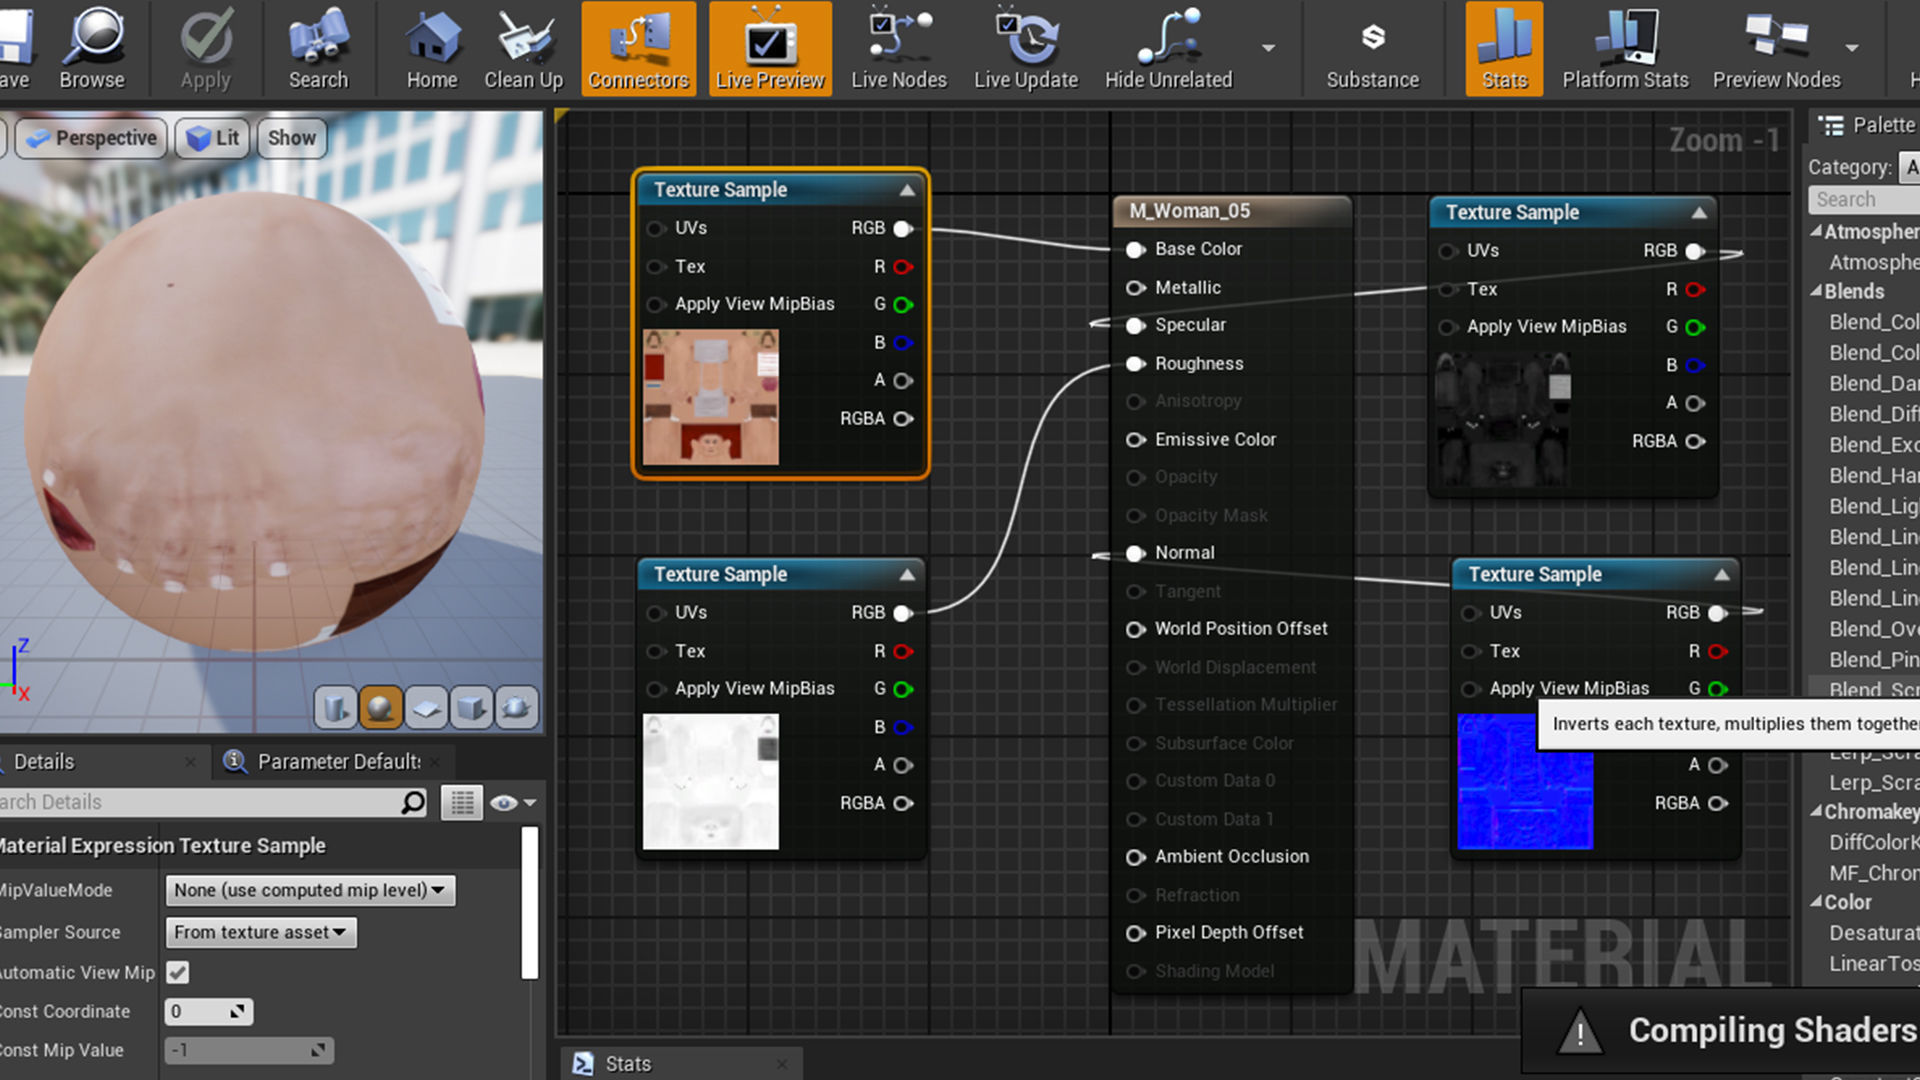Click the Show viewport options button

point(291,138)
